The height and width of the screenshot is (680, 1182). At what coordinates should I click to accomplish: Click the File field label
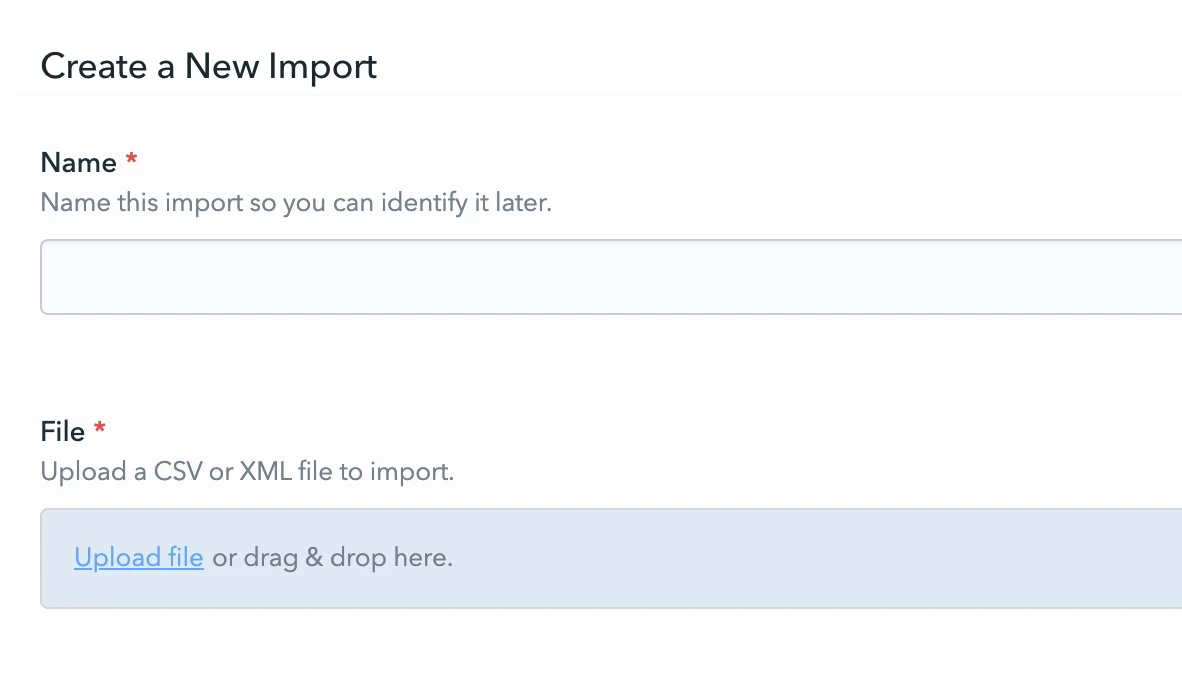62,432
